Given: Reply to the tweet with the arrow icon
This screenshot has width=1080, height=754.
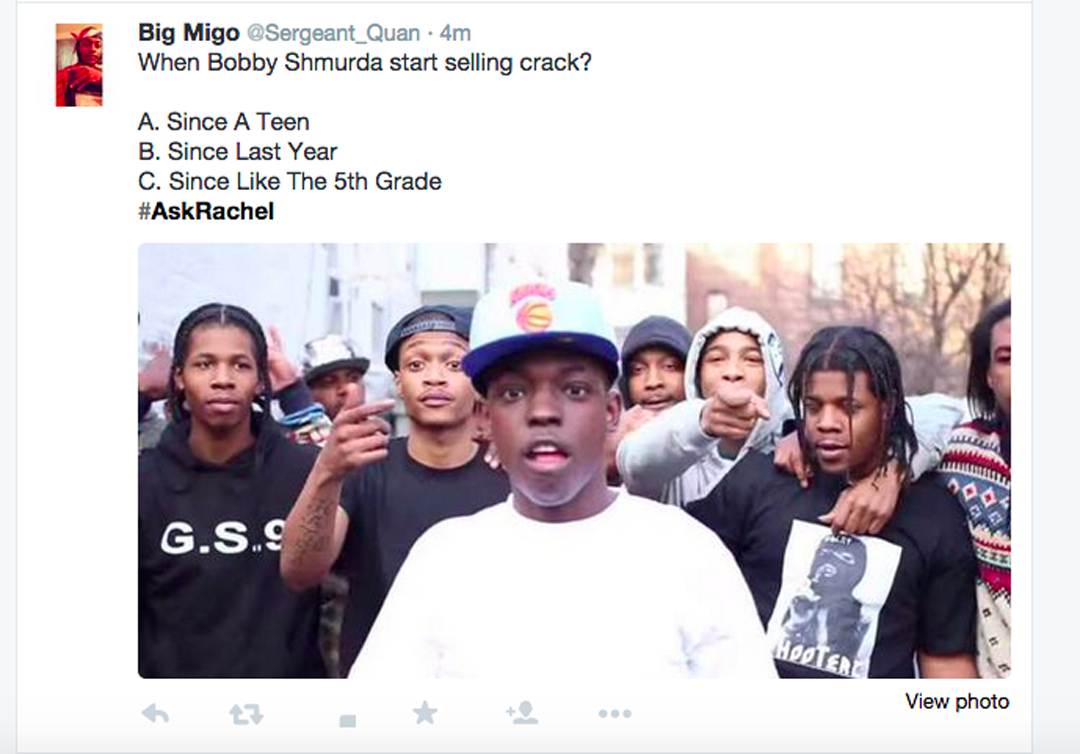Looking at the screenshot, I should (x=155, y=714).
